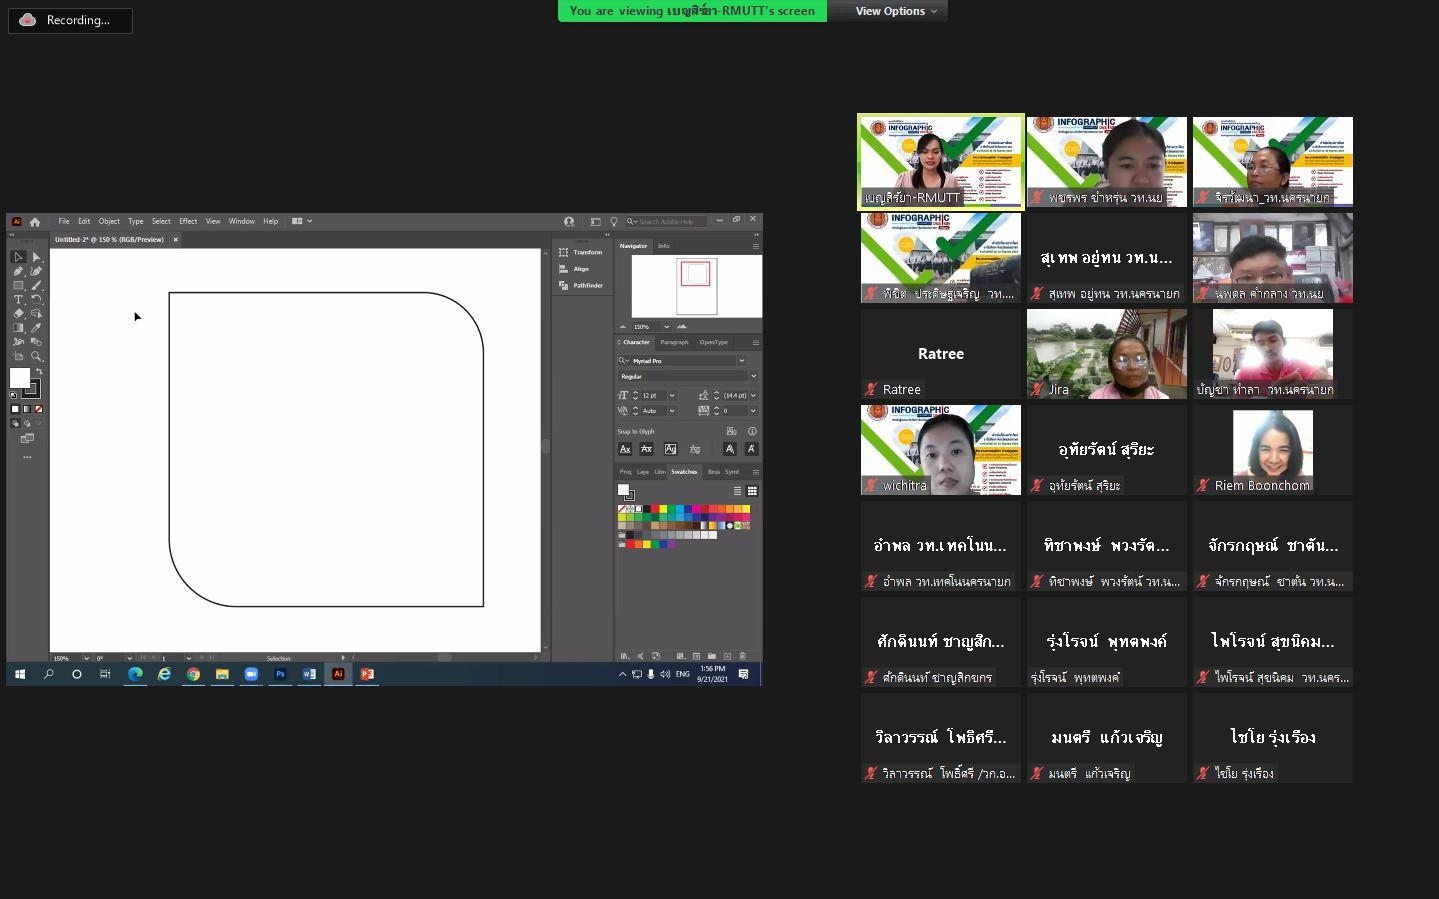Viewport: 1439px width, 899px height.
Task: Open View Options in Zoom
Action: tap(895, 11)
